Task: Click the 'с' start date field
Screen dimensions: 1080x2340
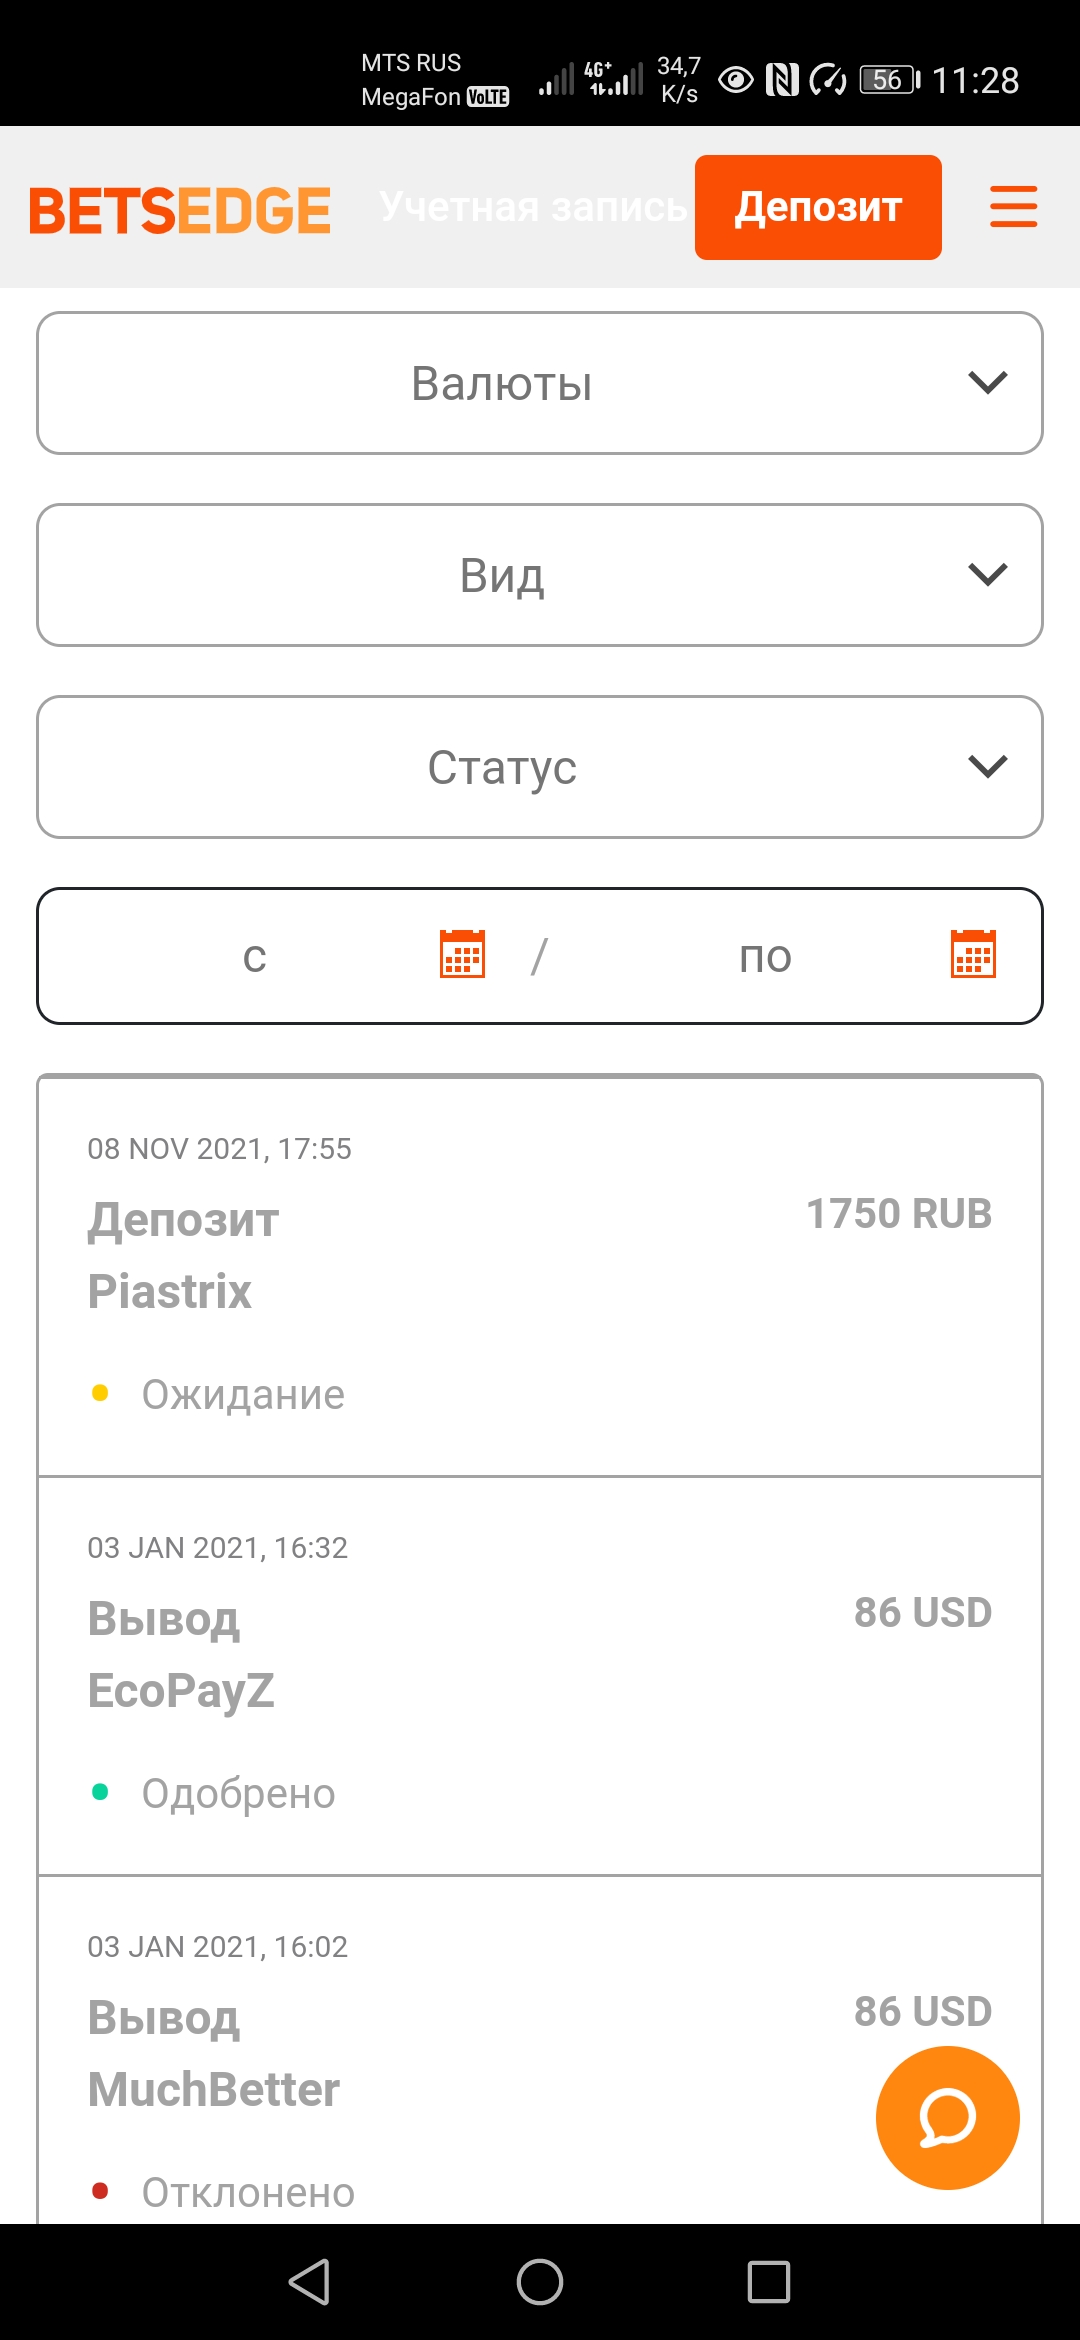Action: tap(255, 957)
